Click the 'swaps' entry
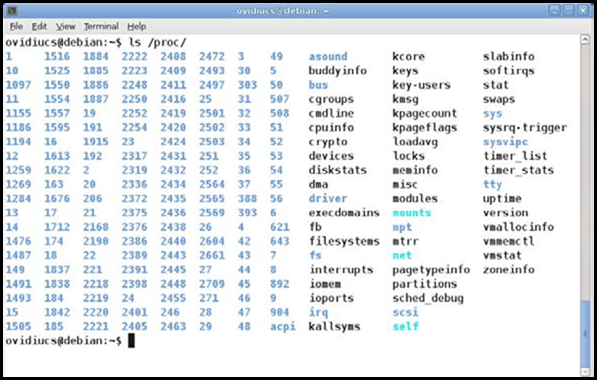597x380 pixels. point(499,99)
